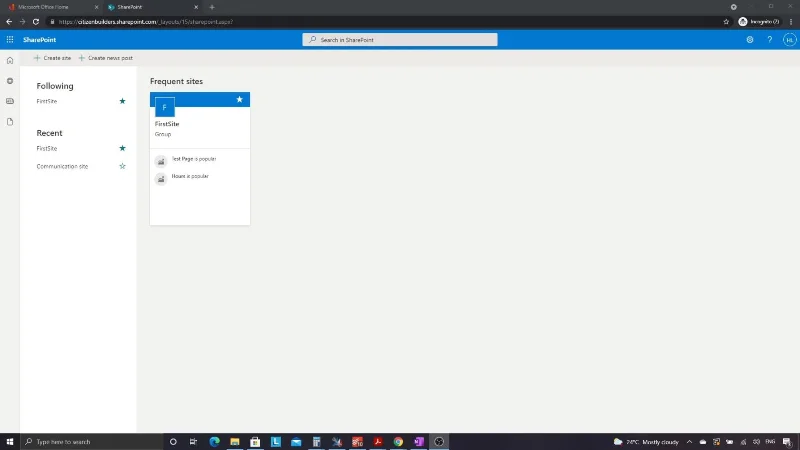Open Communication site under Recent
The image size is (800, 450).
62,166
